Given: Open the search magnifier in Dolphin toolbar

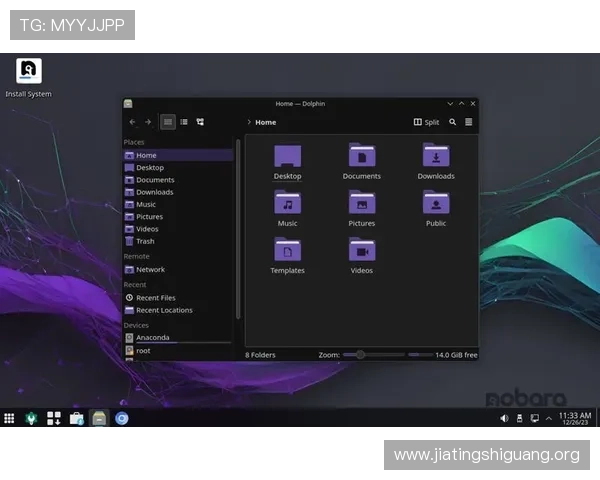Looking at the screenshot, I should tap(452, 122).
